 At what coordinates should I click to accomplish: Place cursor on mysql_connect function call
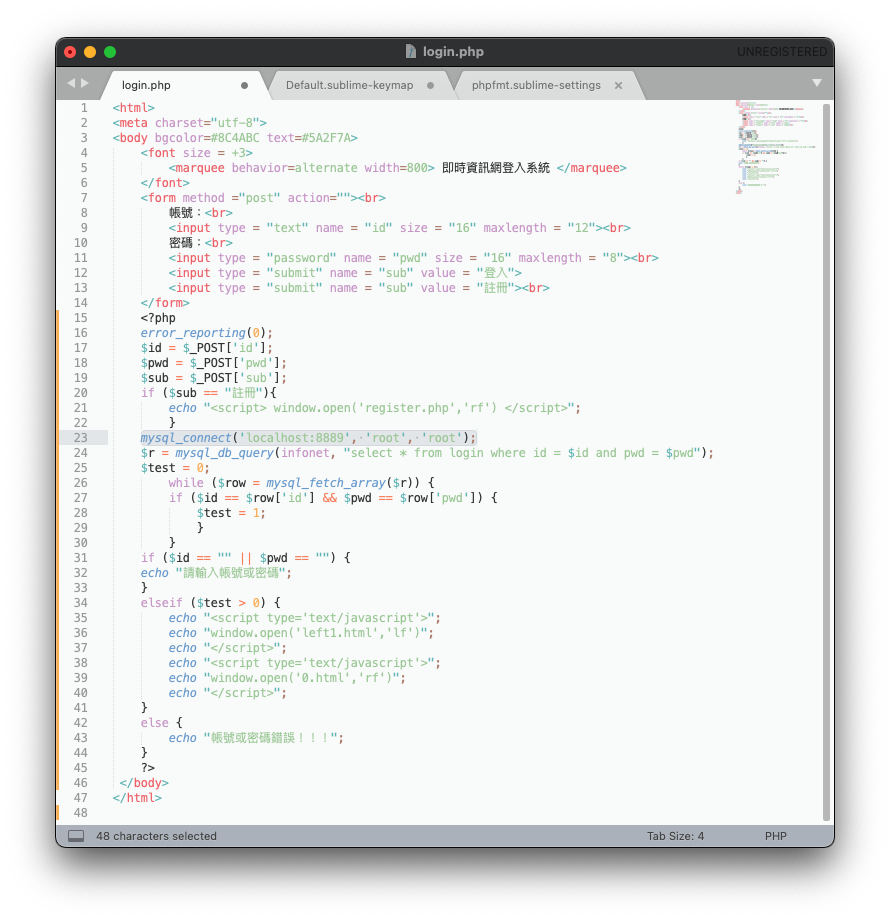pyautogui.click(x=186, y=438)
